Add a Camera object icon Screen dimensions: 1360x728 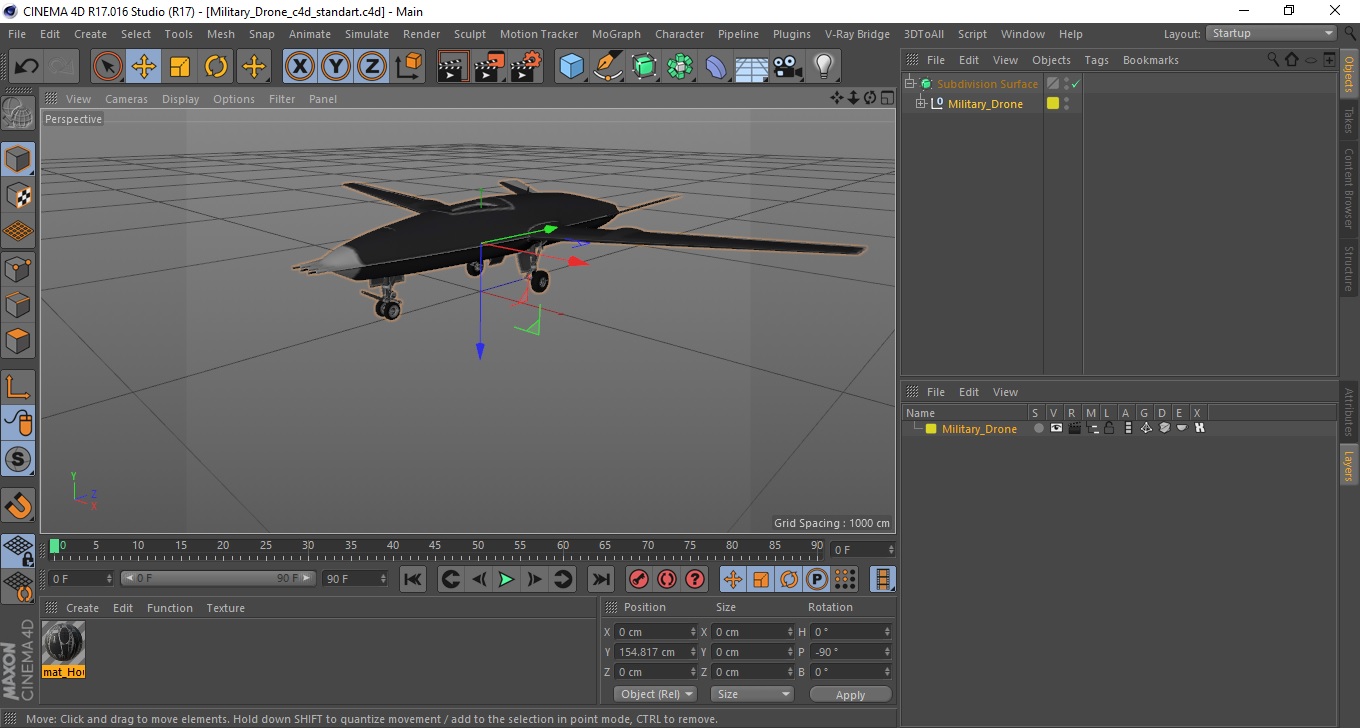(x=788, y=67)
